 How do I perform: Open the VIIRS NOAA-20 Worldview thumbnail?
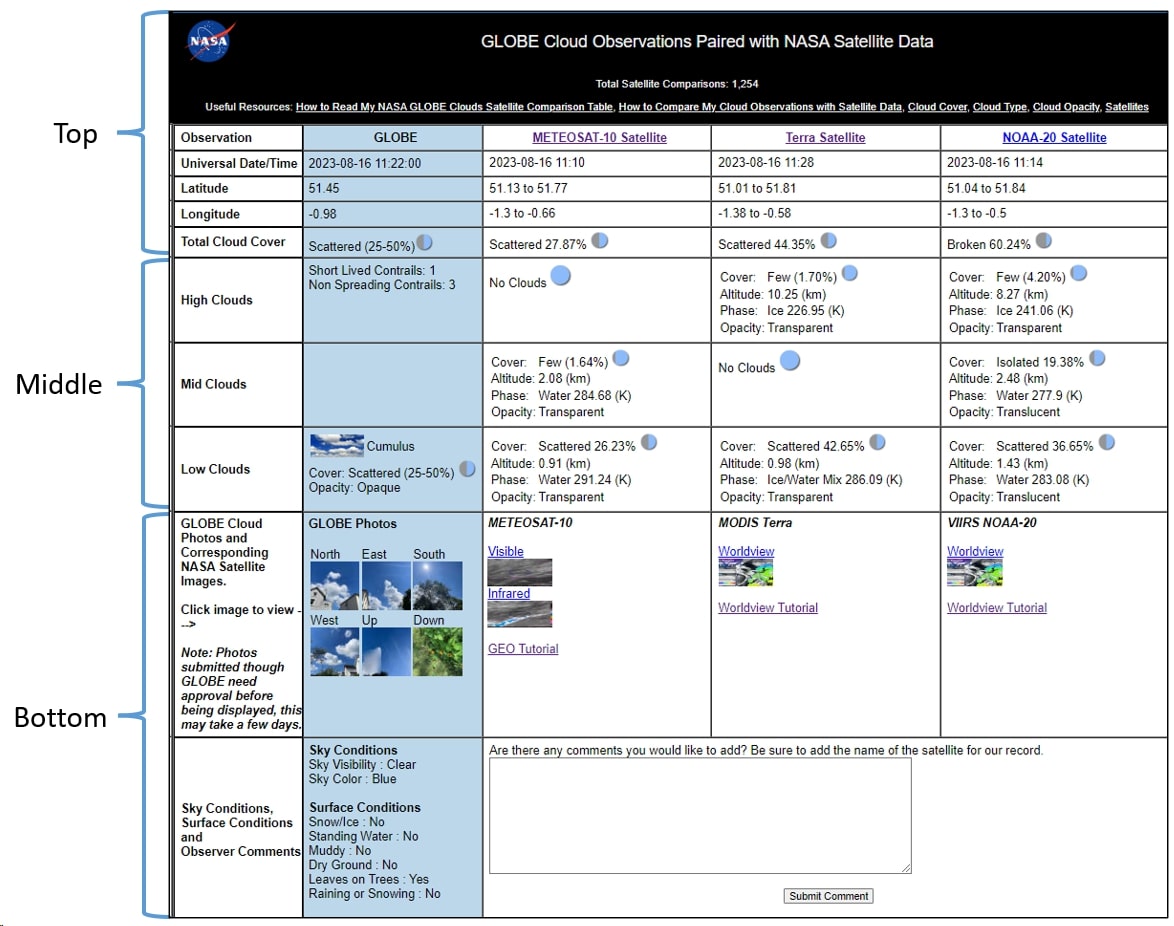(975, 573)
